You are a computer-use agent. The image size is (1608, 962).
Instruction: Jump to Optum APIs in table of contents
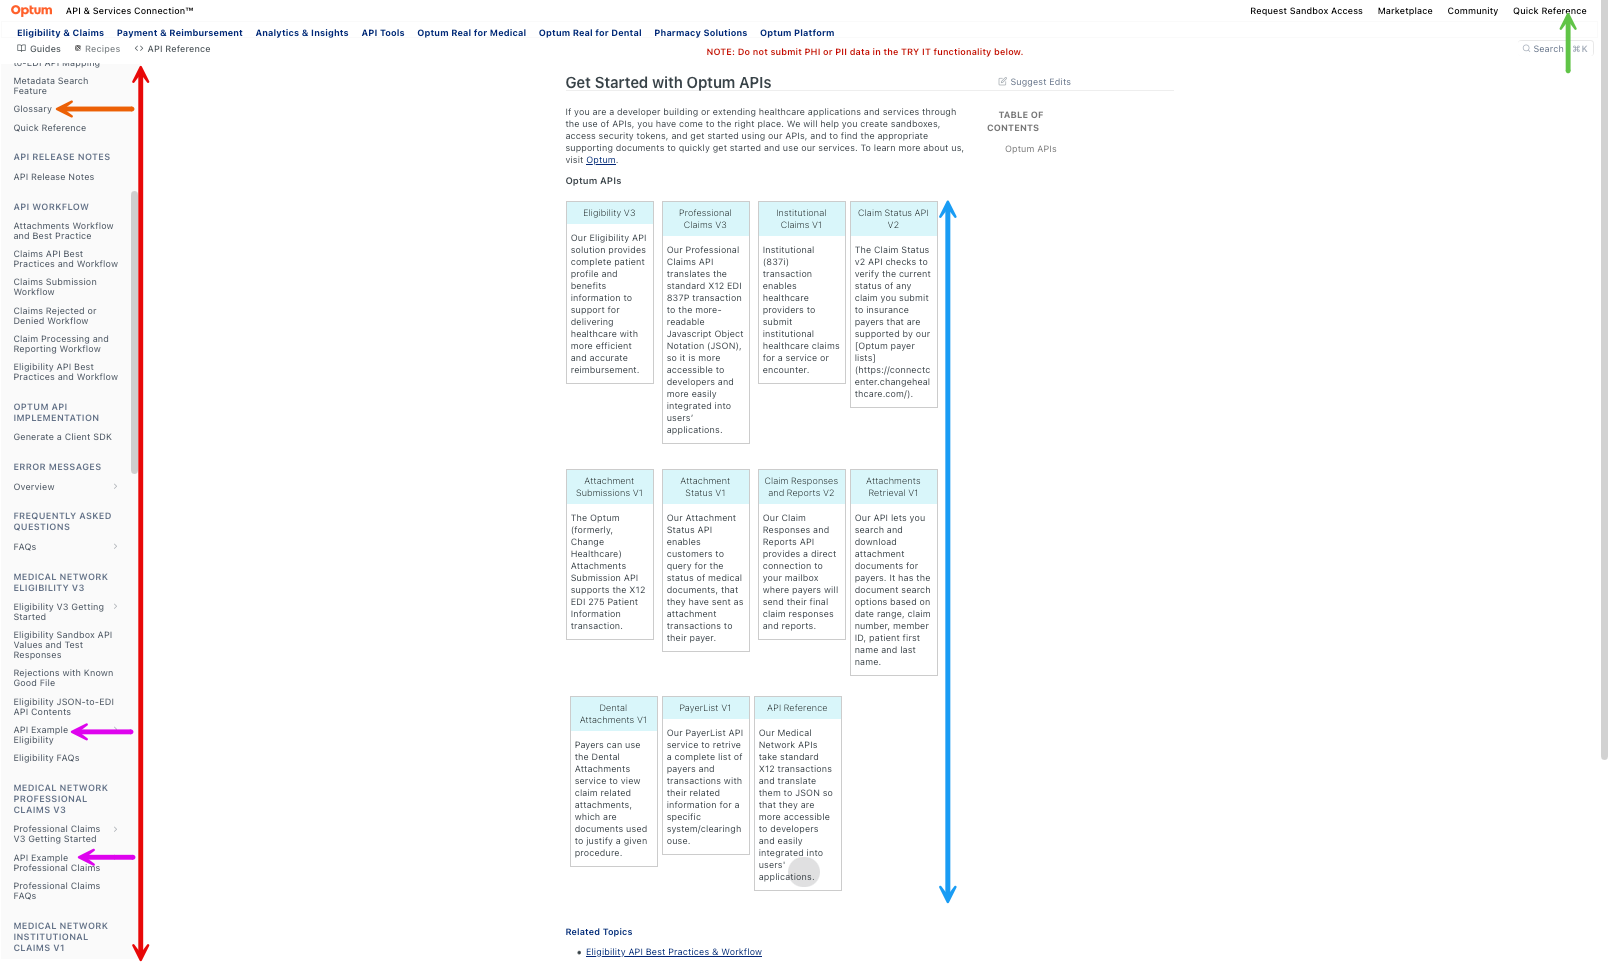tap(1031, 149)
